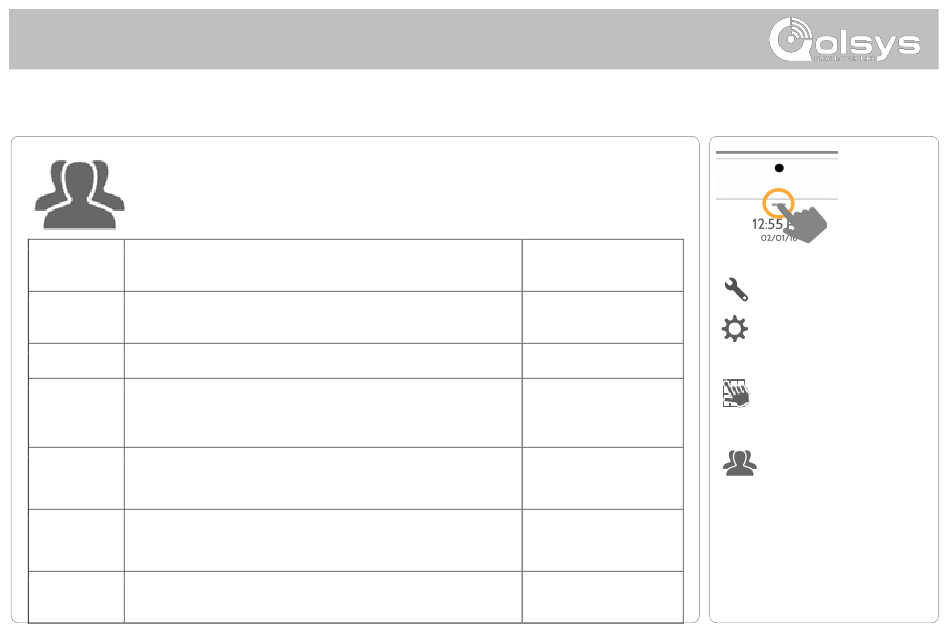Tap the black camera dot on panel
Image resolution: width=950 pixels, height=639 pixels.
tap(779, 168)
